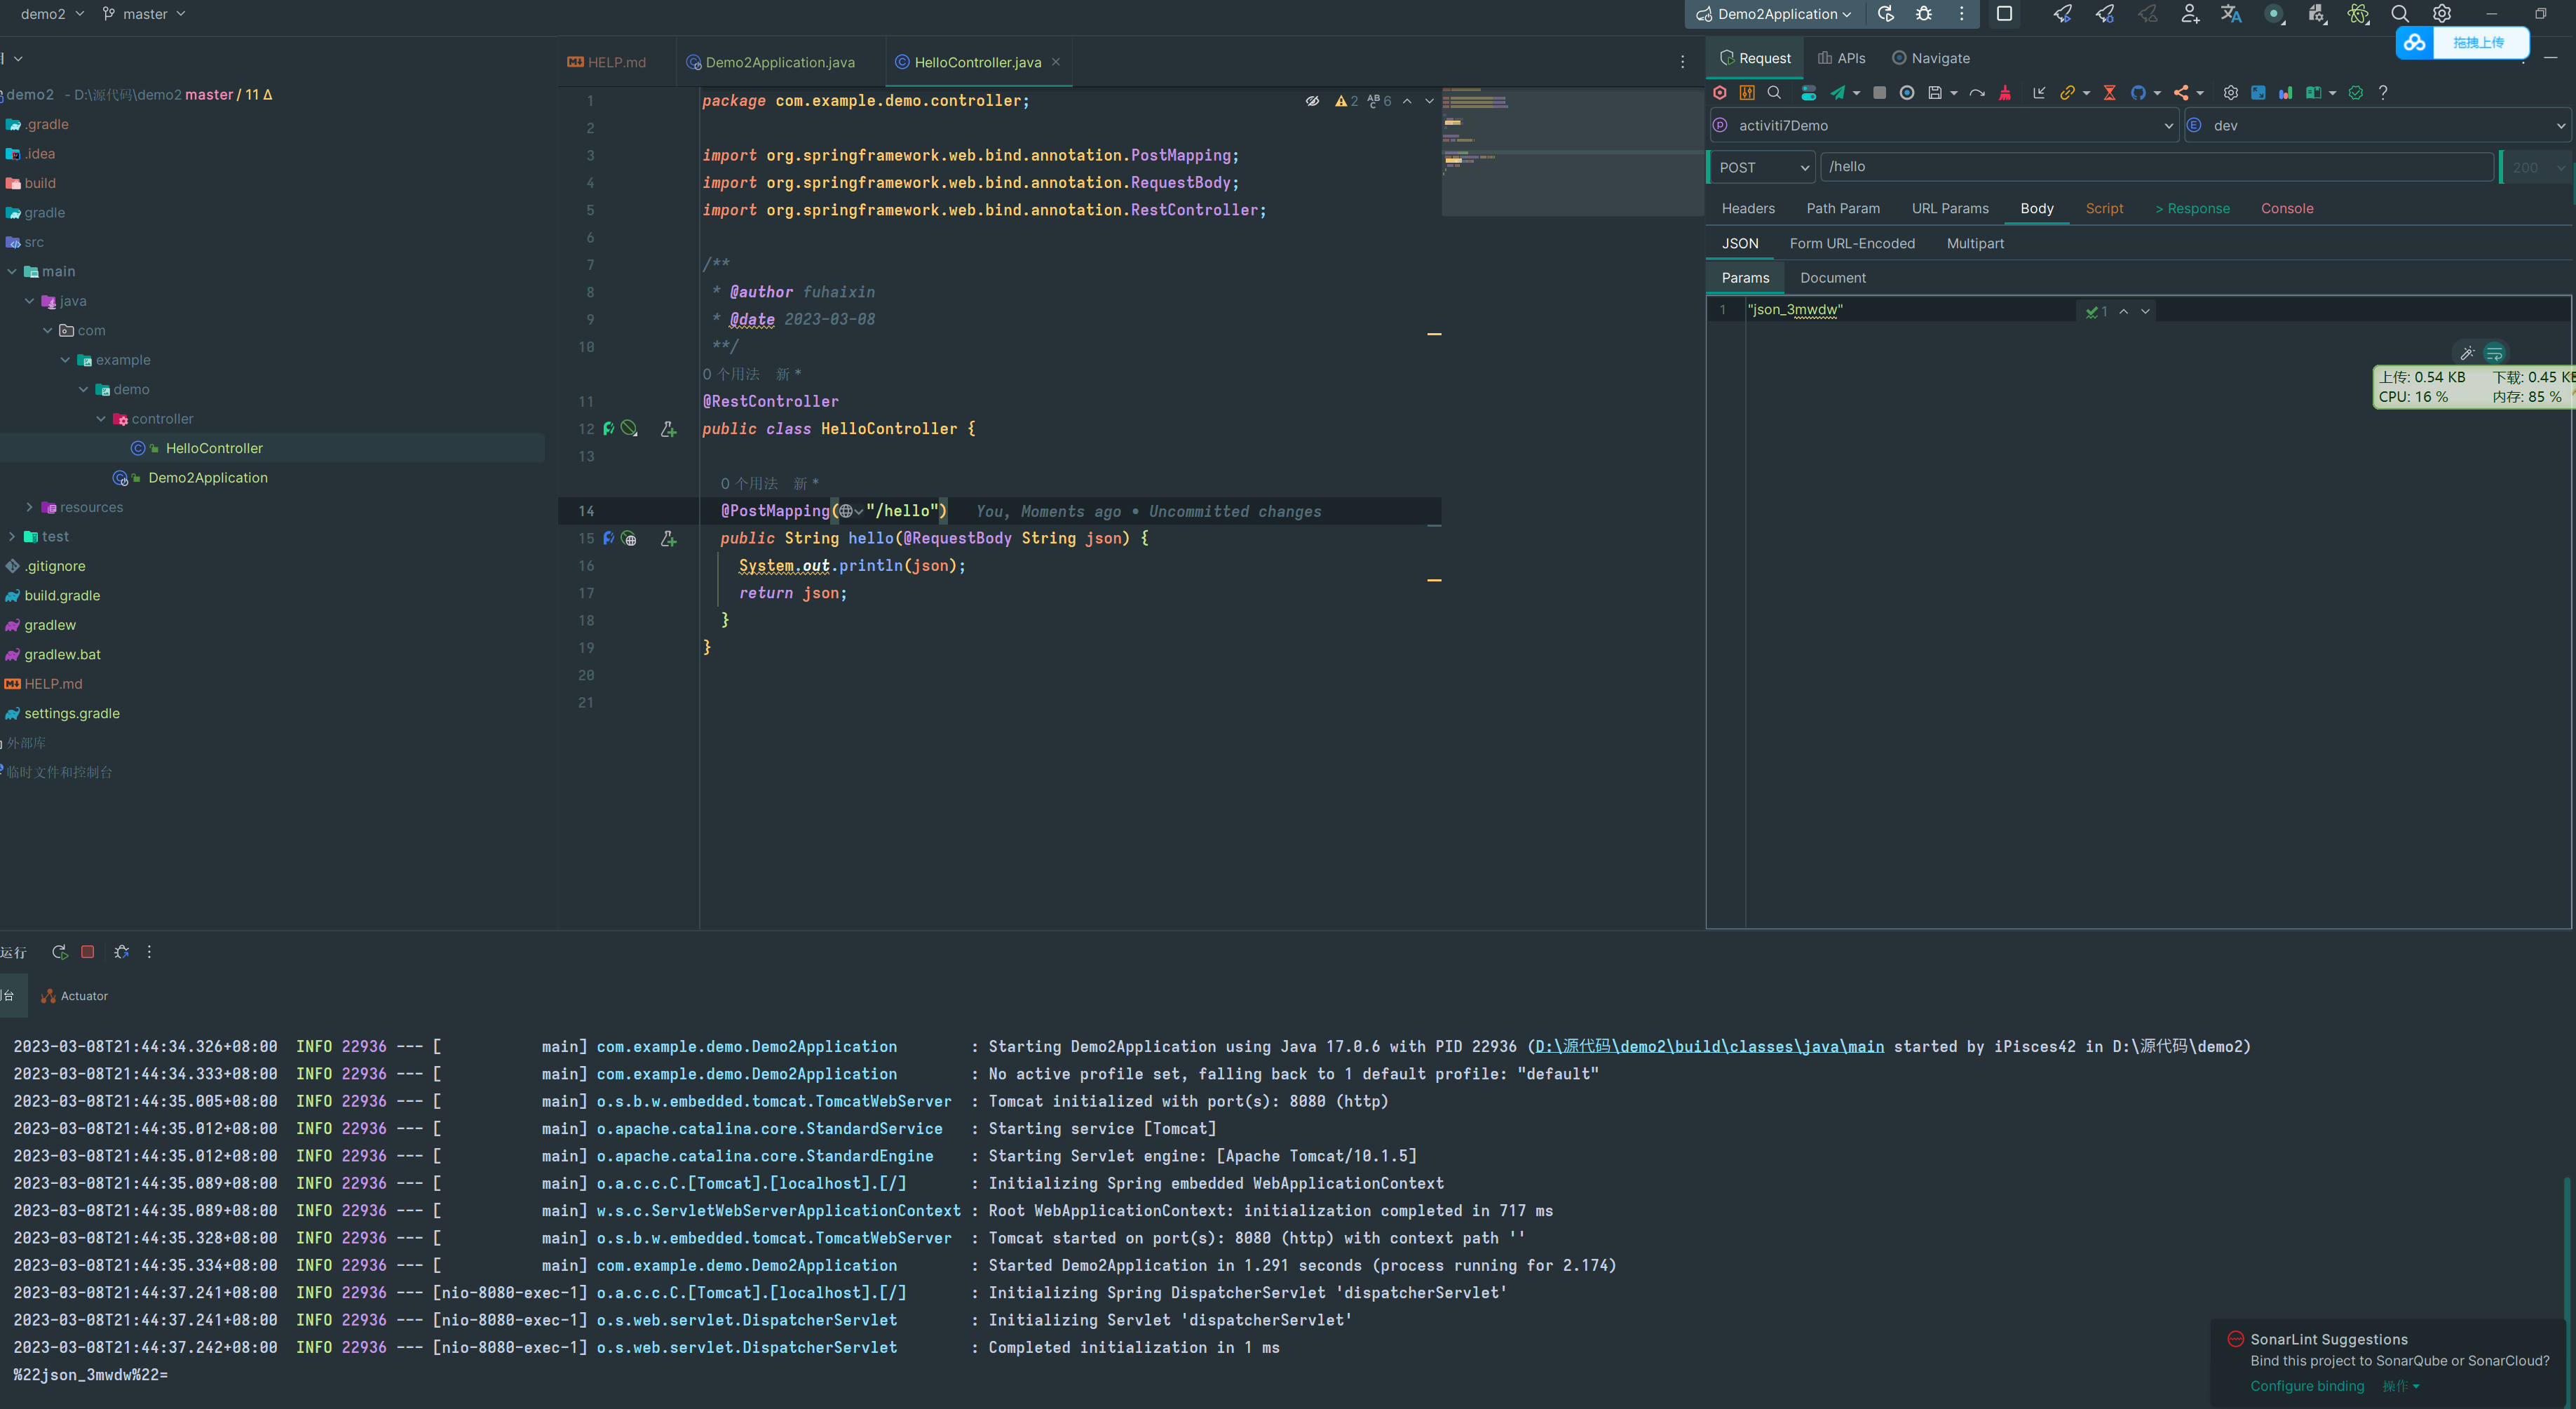This screenshot has width=2576, height=1409.
Task: Collapse the controller folder in project tree
Action: tap(101, 419)
